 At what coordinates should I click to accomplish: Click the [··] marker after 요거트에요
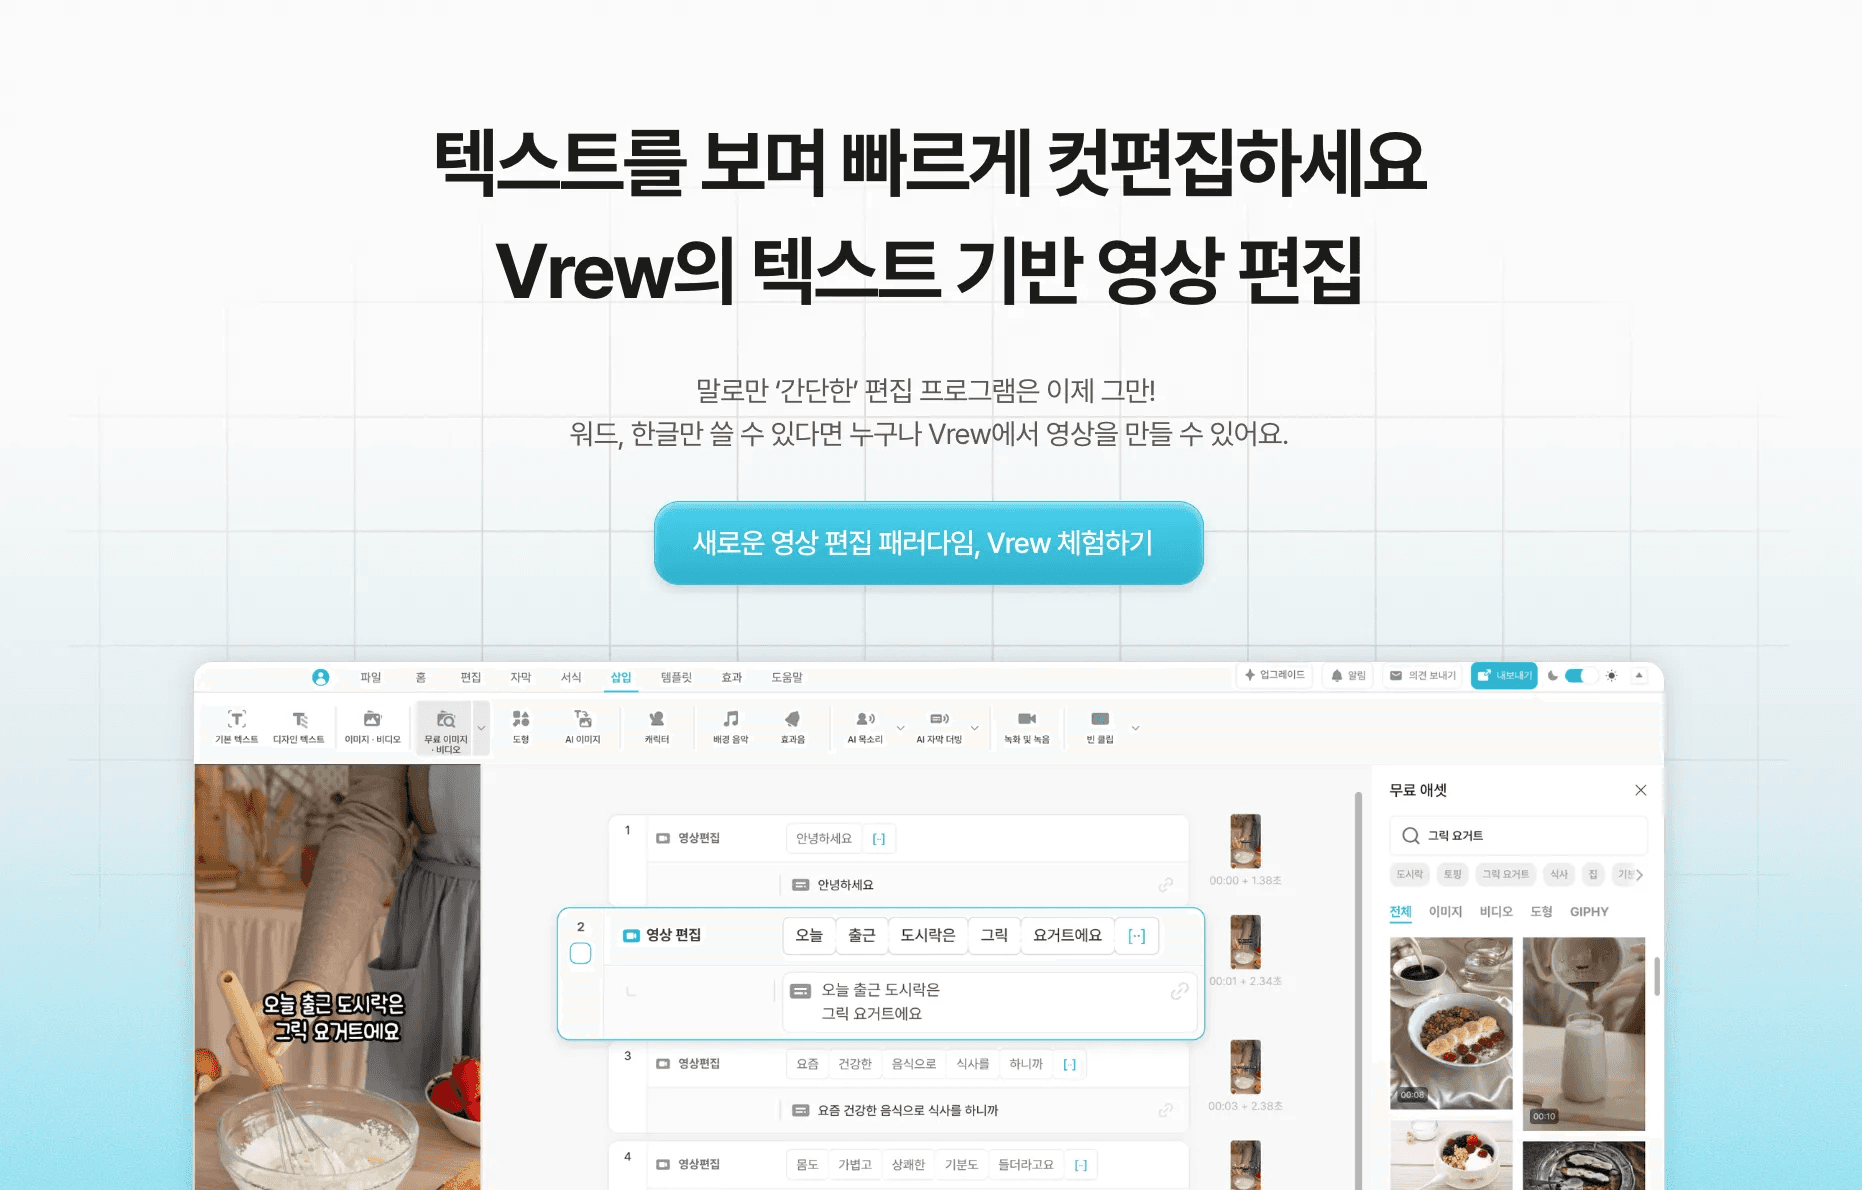click(1137, 936)
